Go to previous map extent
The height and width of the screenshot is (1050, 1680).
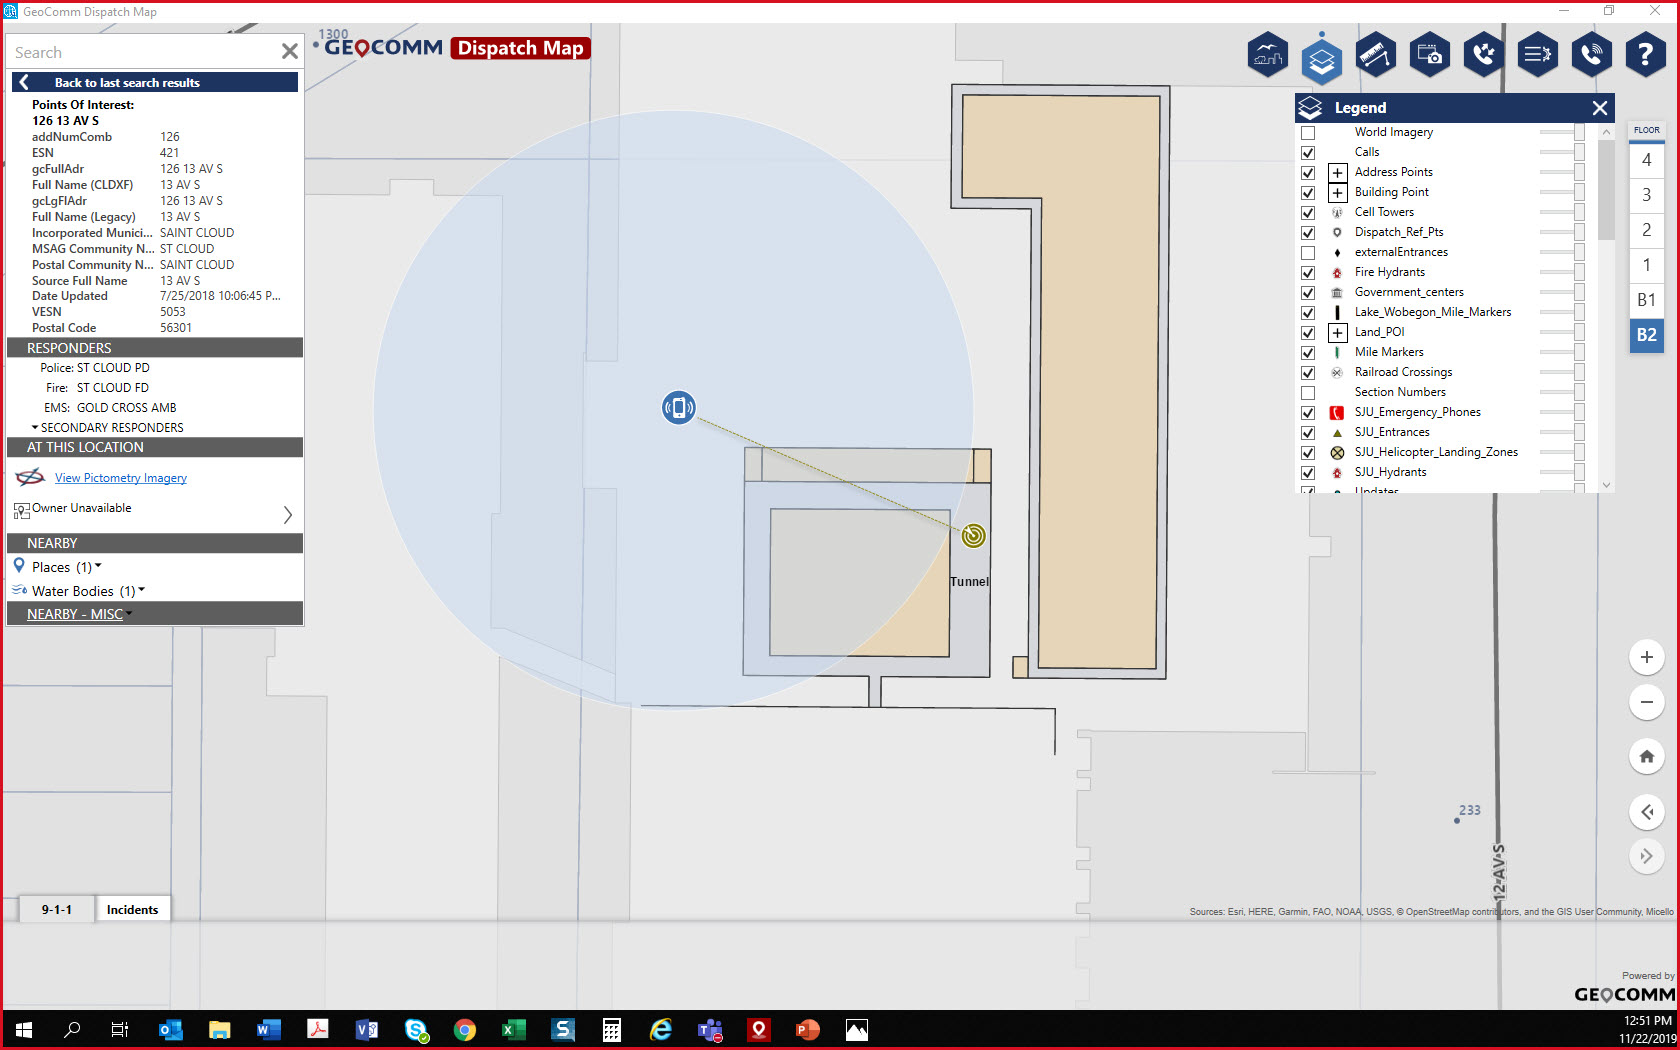click(1646, 812)
